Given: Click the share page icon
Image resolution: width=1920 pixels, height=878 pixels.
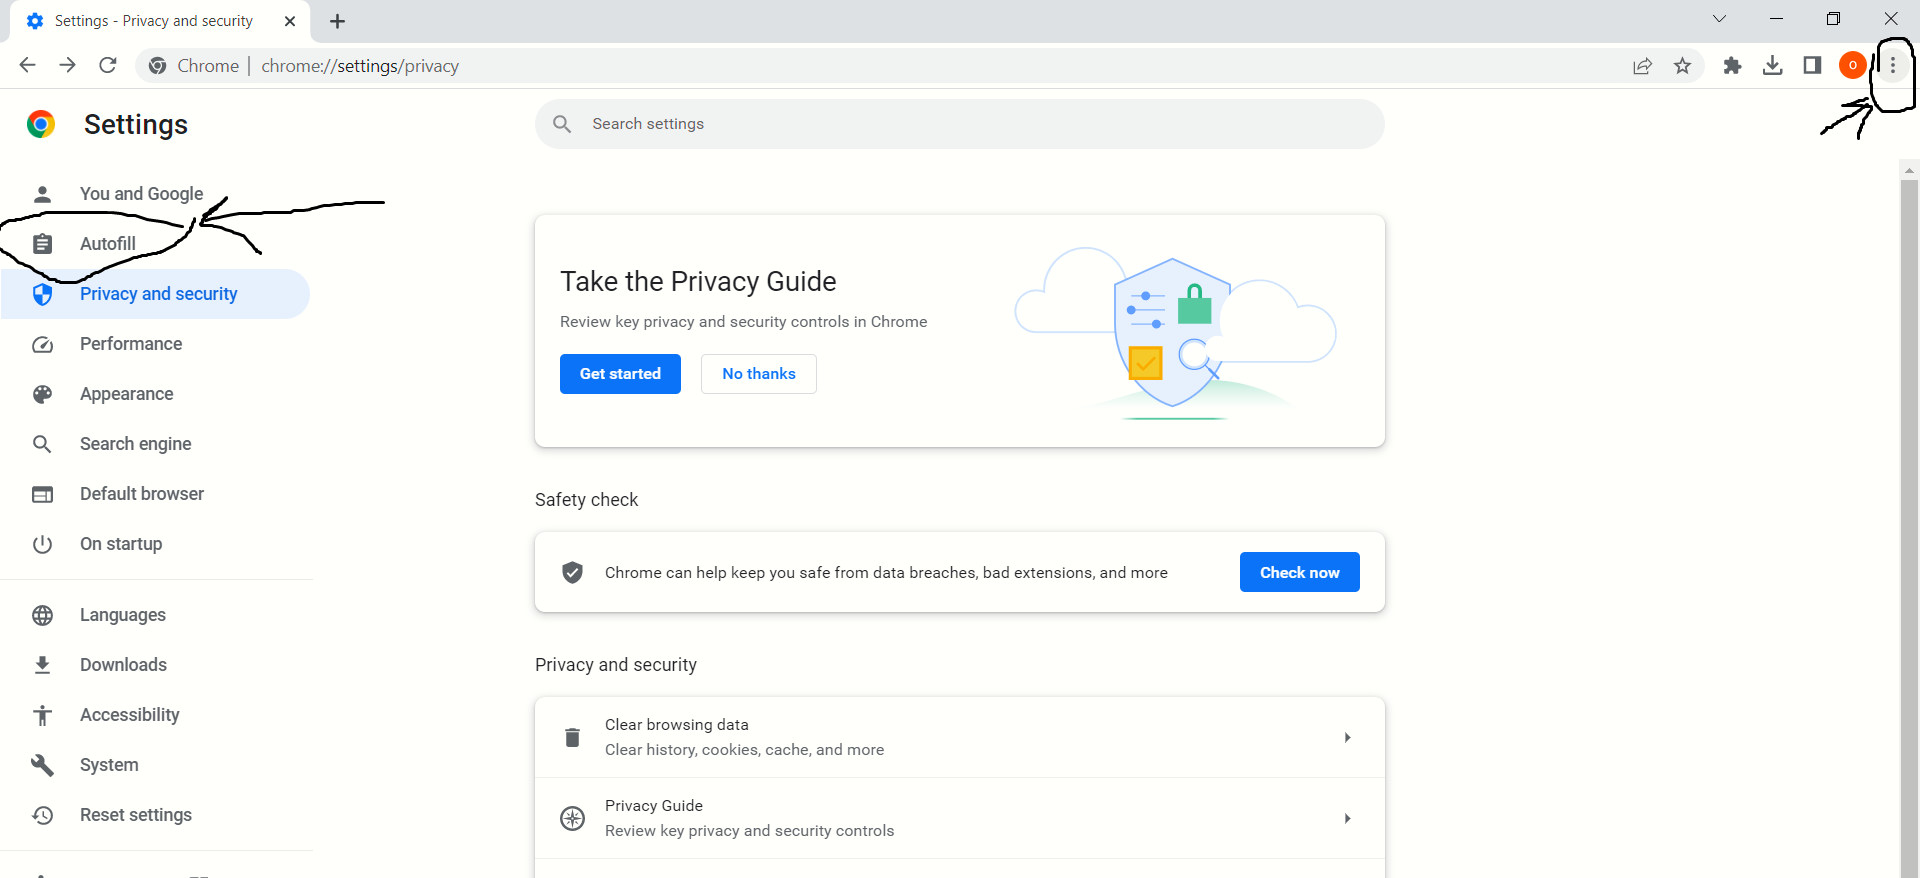Looking at the screenshot, I should coord(1642,66).
